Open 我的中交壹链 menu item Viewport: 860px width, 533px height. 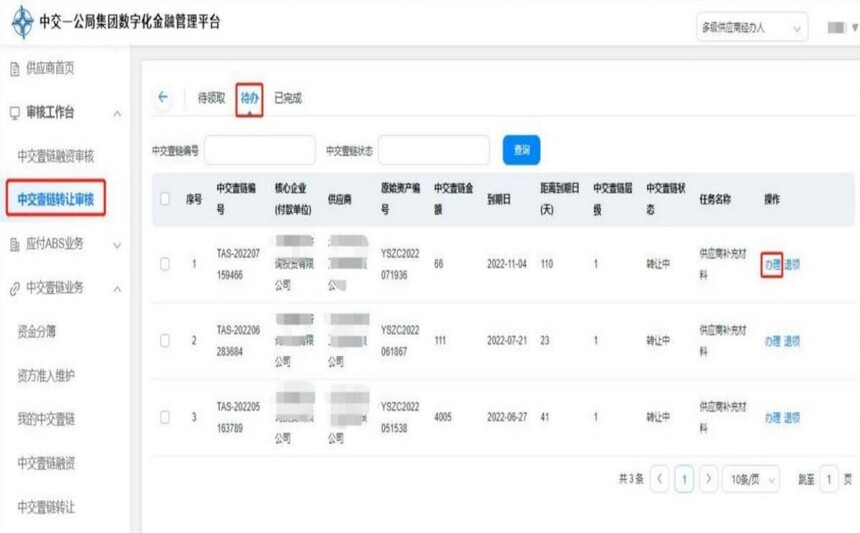[46, 419]
